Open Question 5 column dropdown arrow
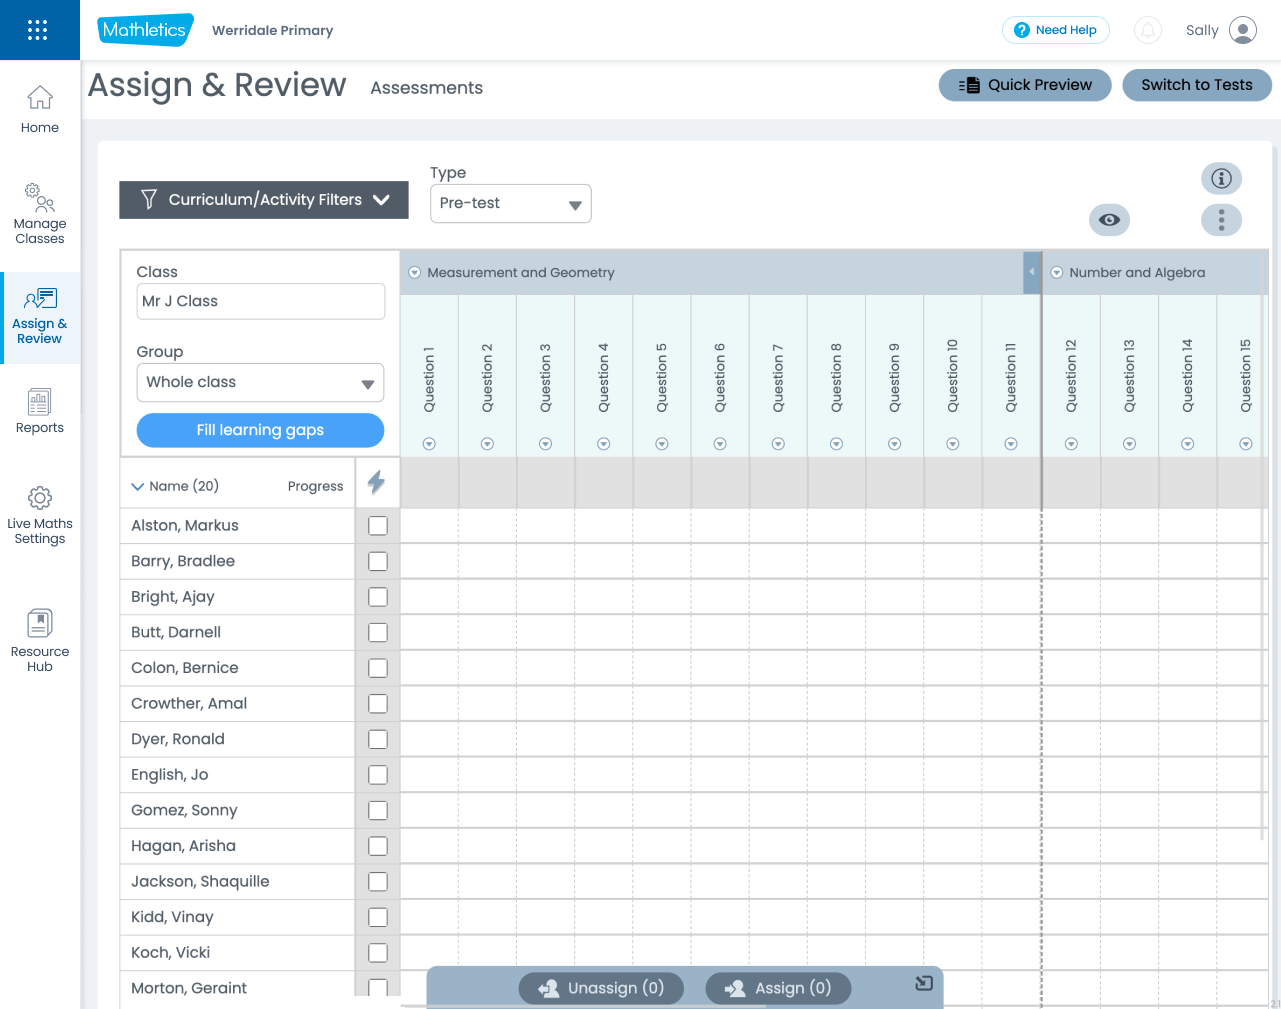 [662, 444]
